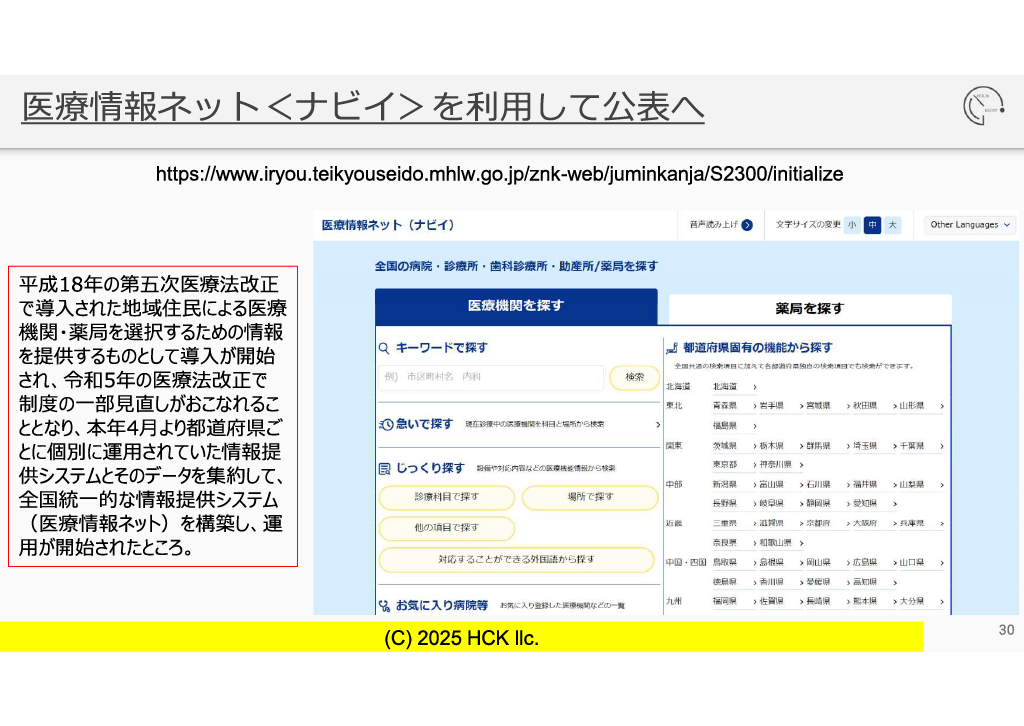Open the Other Languages dropdown
The image size is (1024, 726).
pyautogui.click(x=970, y=225)
